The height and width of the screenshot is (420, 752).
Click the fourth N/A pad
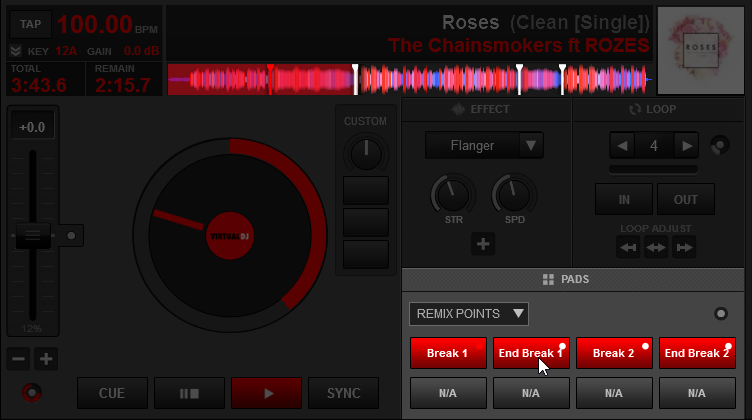697,393
